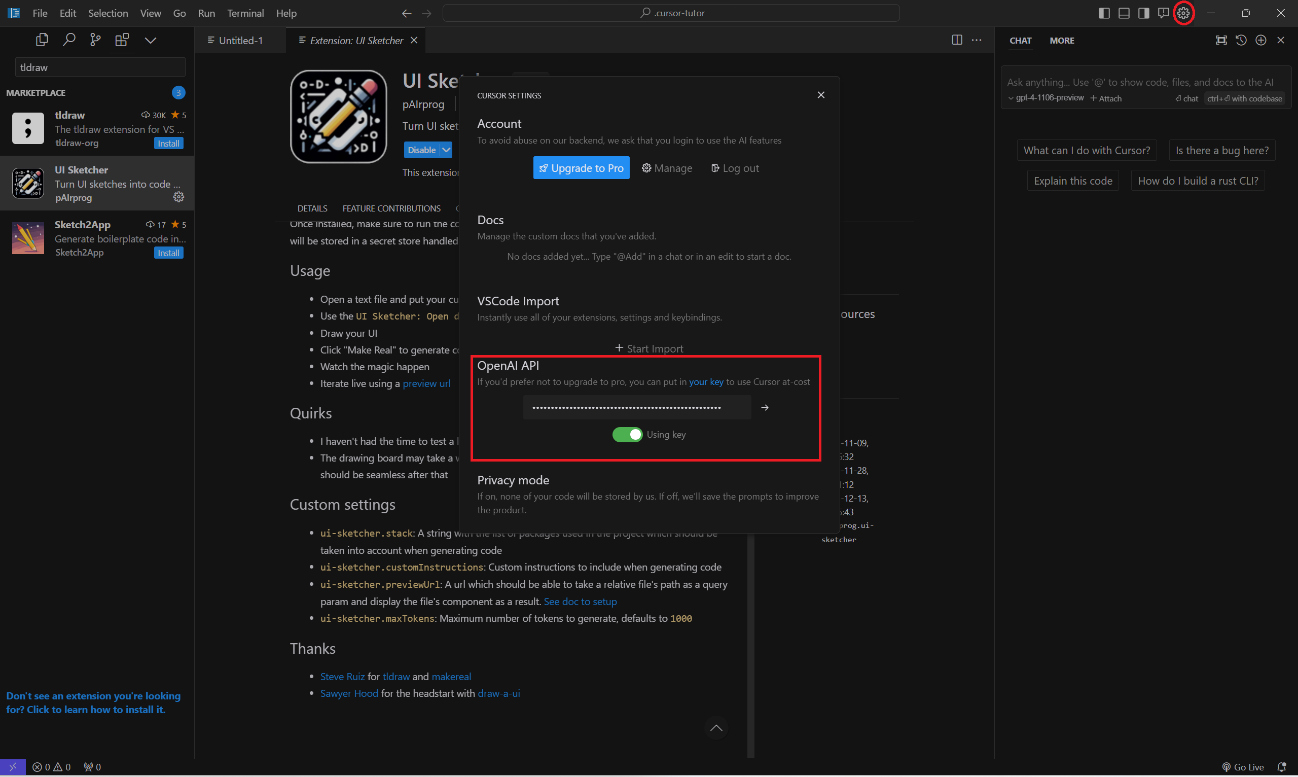Go back with the navigation arrow

(x=406, y=13)
